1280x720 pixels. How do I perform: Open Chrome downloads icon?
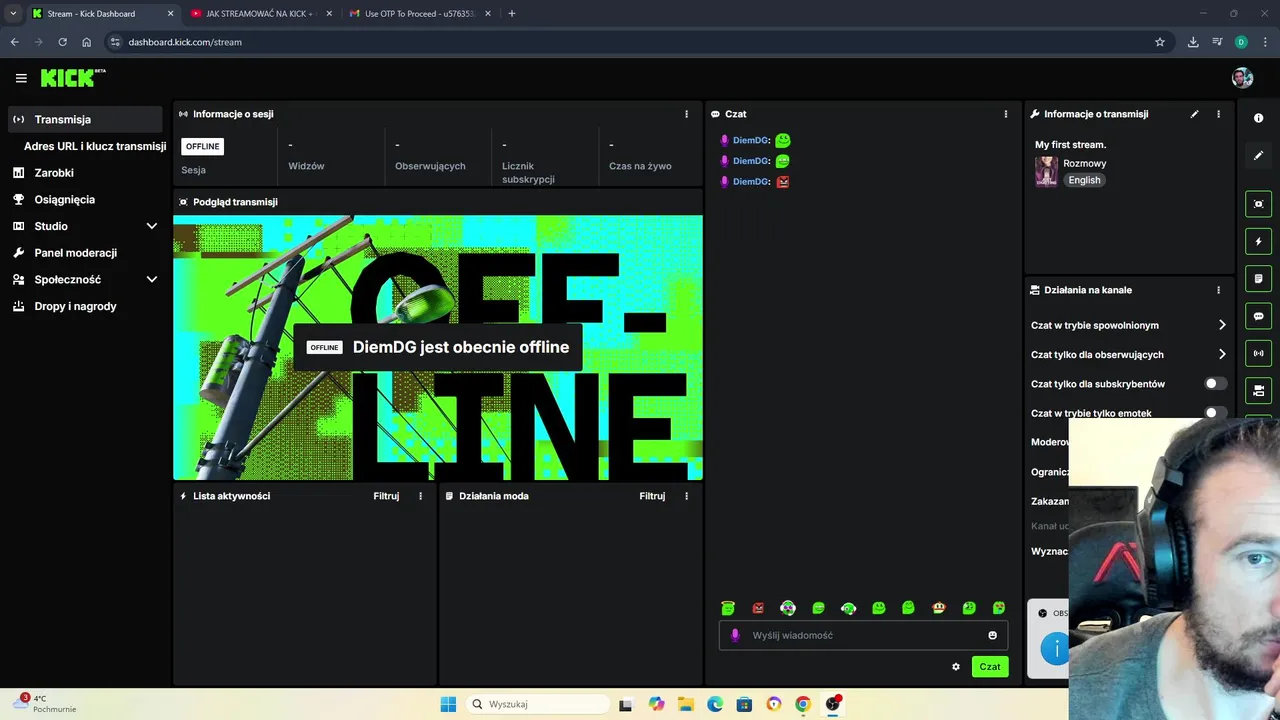point(1193,42)
